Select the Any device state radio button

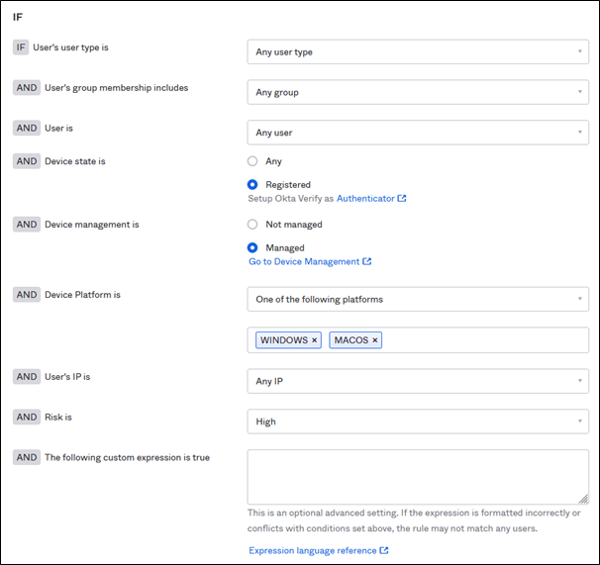(254, 161)
